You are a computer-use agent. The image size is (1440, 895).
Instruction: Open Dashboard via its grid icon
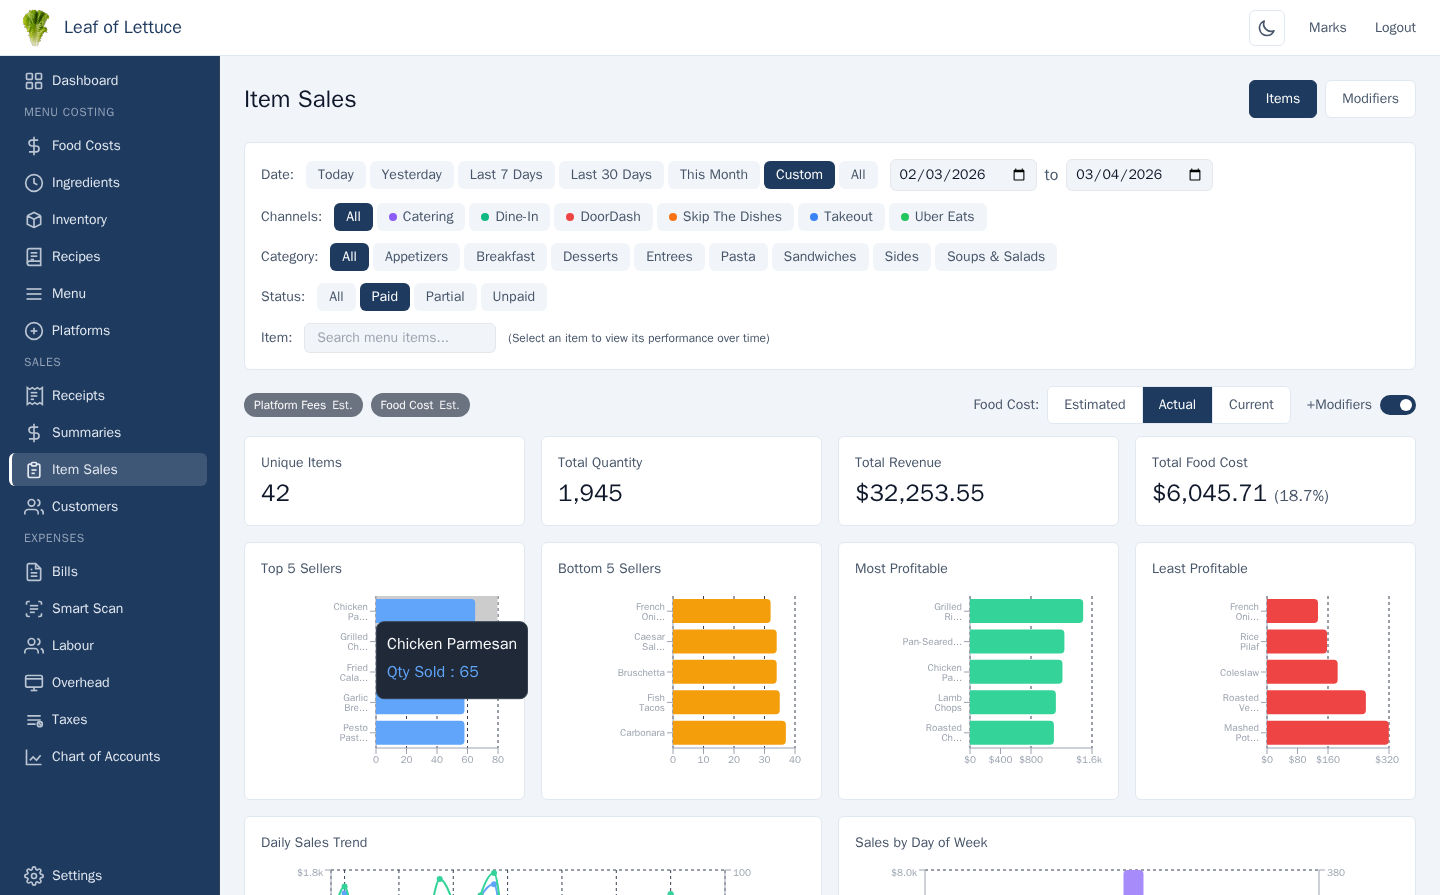34,81
